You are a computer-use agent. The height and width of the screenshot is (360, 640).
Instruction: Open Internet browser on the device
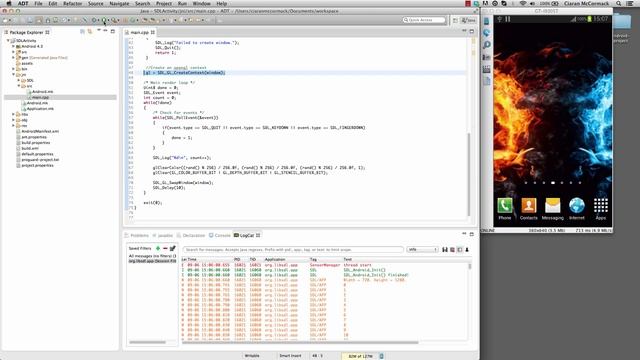[x=577, y=209]
